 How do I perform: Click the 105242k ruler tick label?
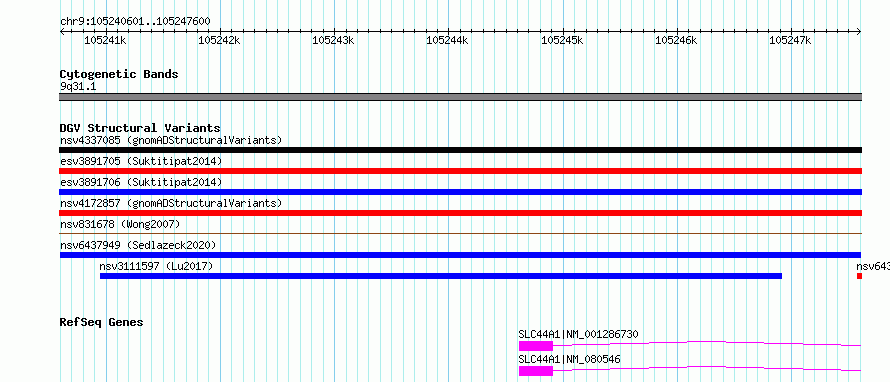[219, 40]
